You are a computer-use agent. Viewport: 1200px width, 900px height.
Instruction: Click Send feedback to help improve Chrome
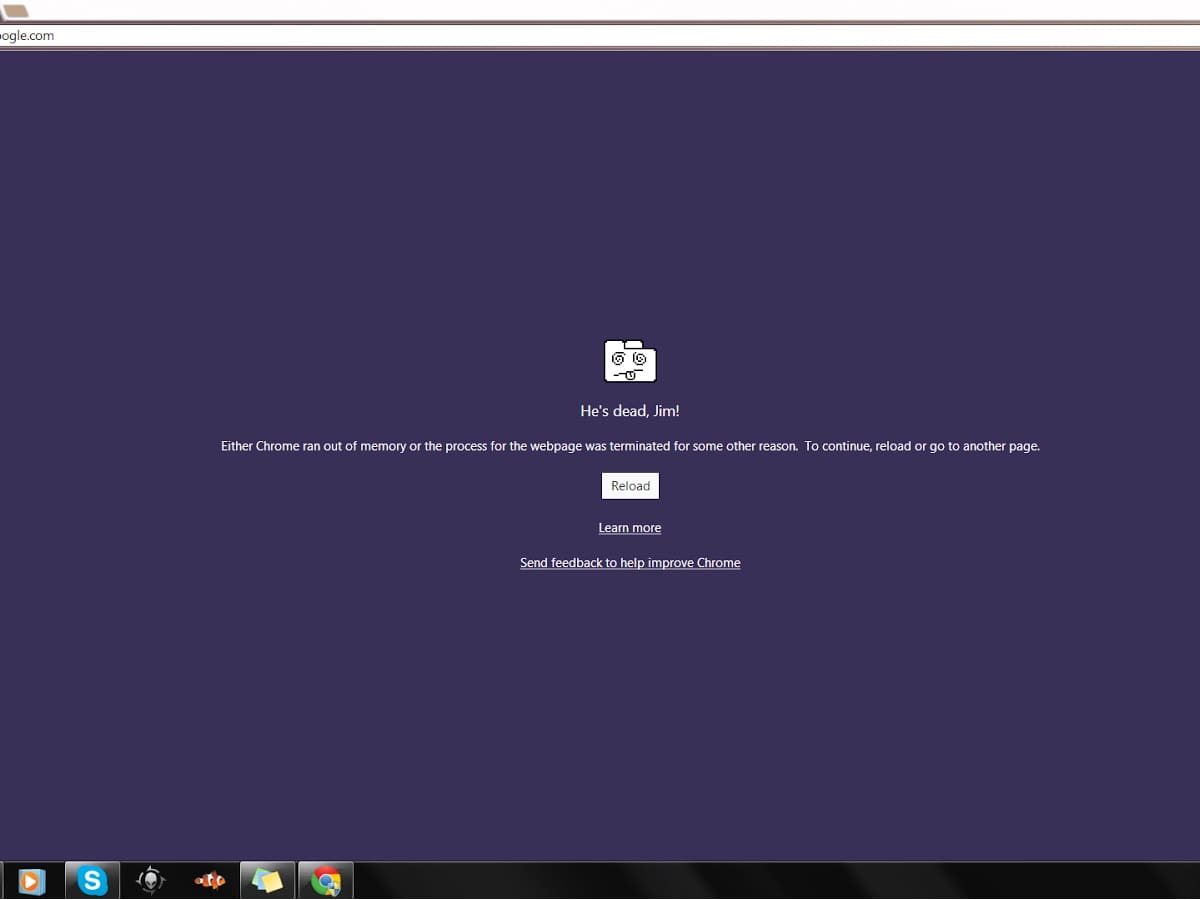pyautogui.click(x=630, y=563)
